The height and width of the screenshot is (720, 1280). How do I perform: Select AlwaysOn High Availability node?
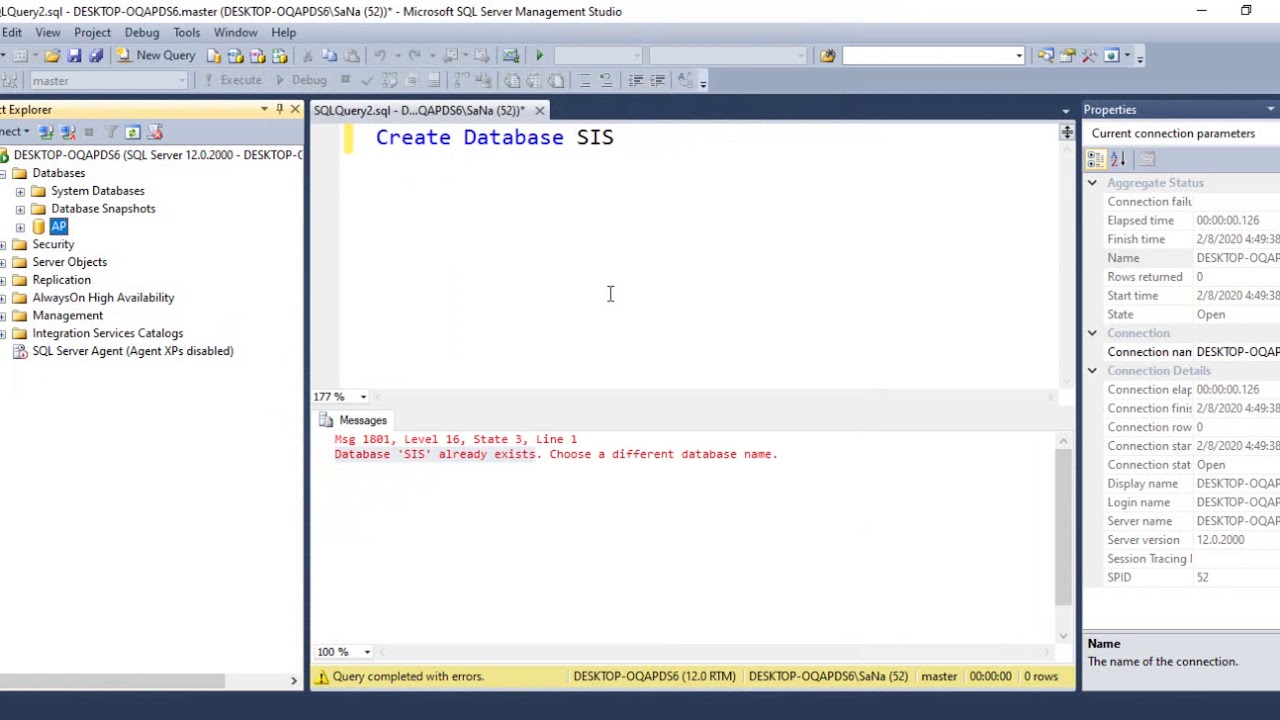point(103,298)
